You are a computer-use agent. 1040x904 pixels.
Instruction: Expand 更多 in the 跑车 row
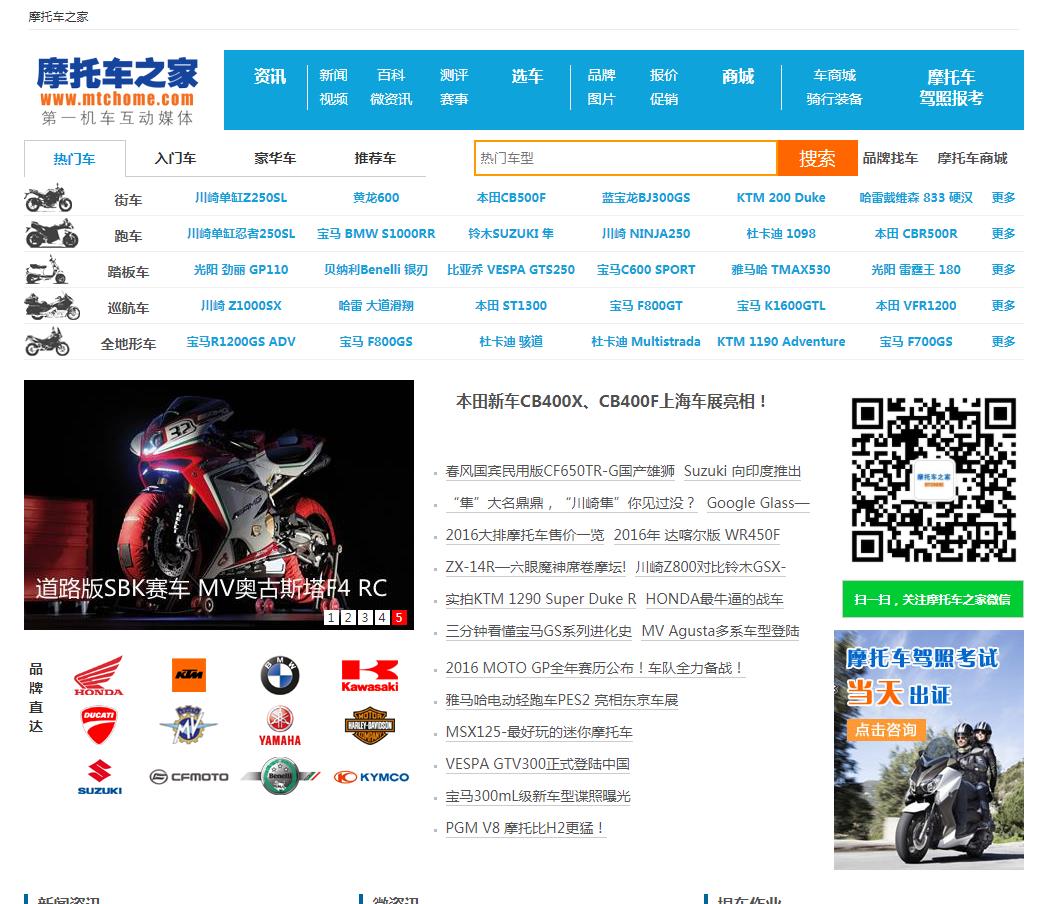[1004, 233]
